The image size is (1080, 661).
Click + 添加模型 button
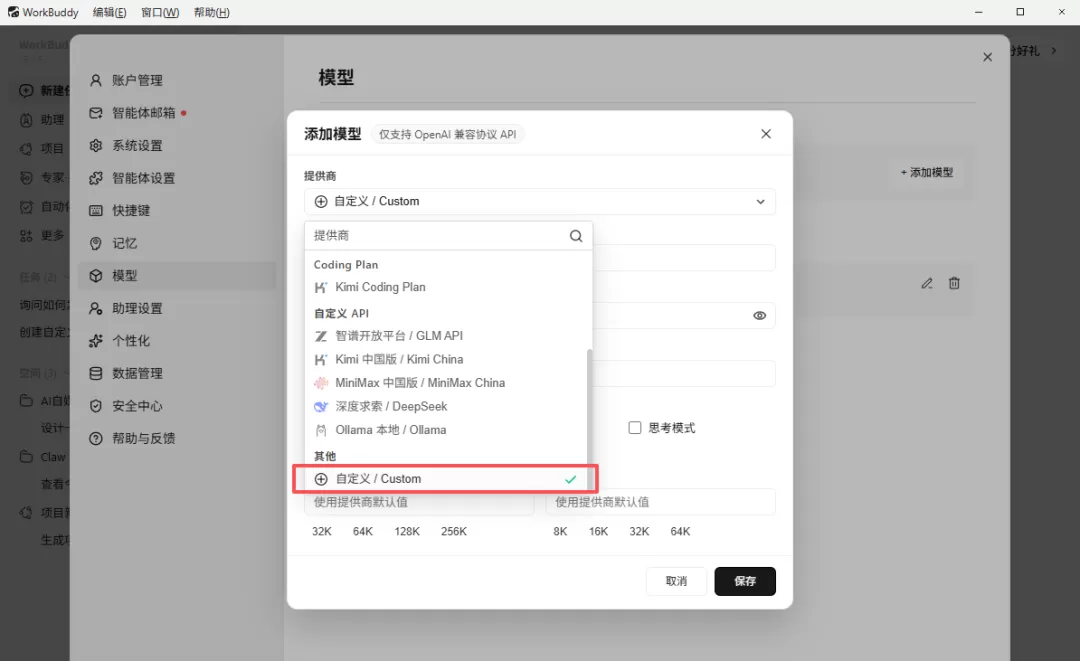pos(927,172)
